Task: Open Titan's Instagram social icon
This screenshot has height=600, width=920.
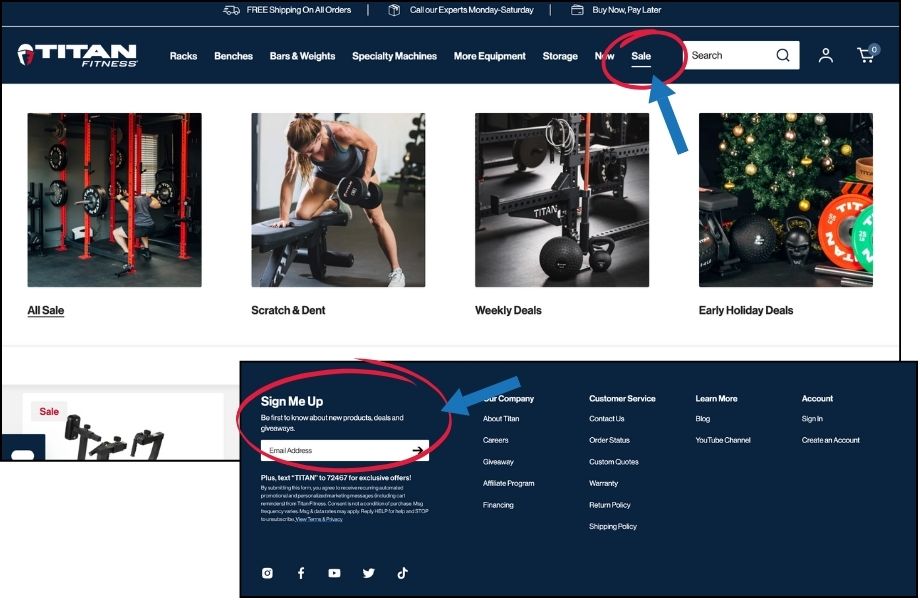Action: coord(267,572)
